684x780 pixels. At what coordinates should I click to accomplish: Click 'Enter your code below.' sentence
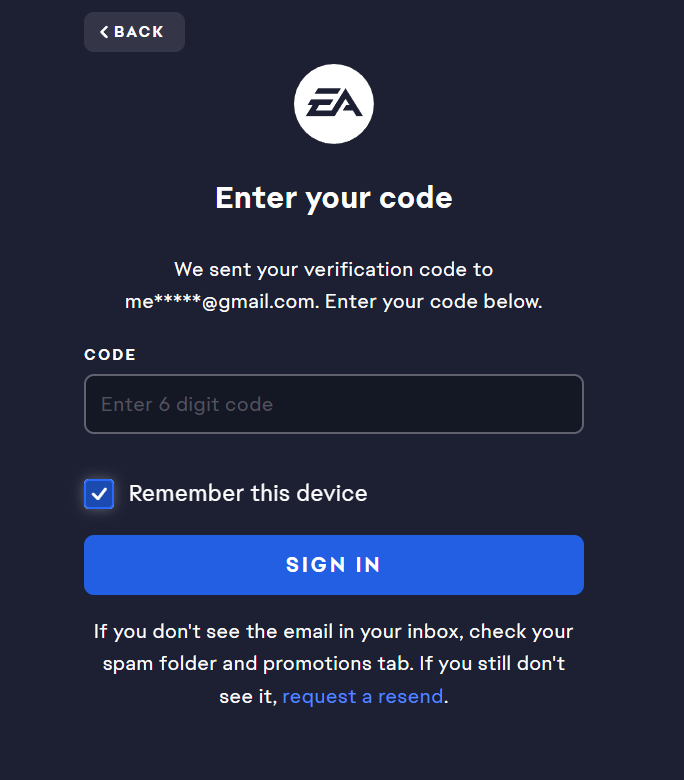[x=433, y=301]
